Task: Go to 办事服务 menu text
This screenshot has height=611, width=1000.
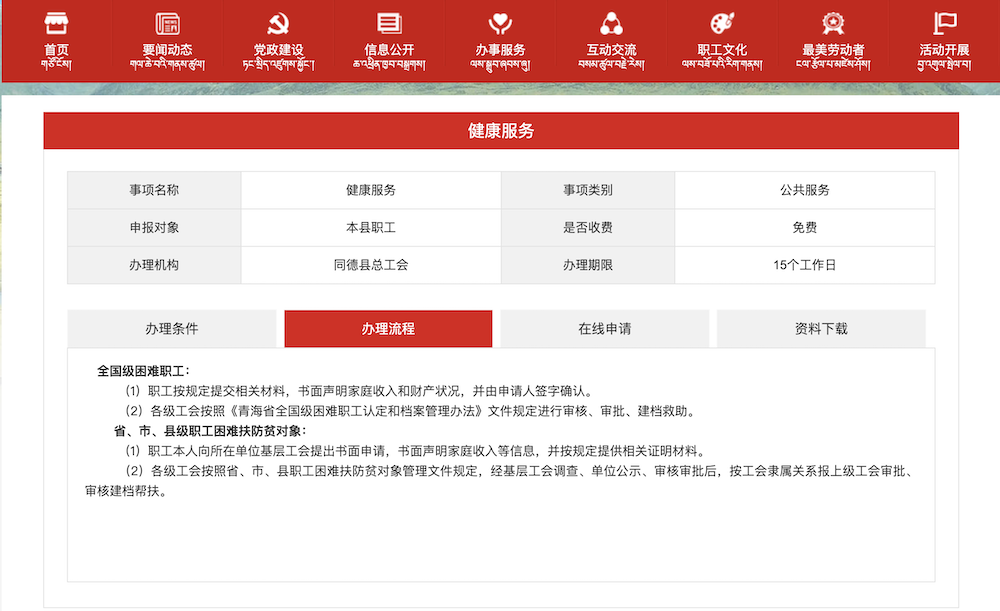Action: 500,50
